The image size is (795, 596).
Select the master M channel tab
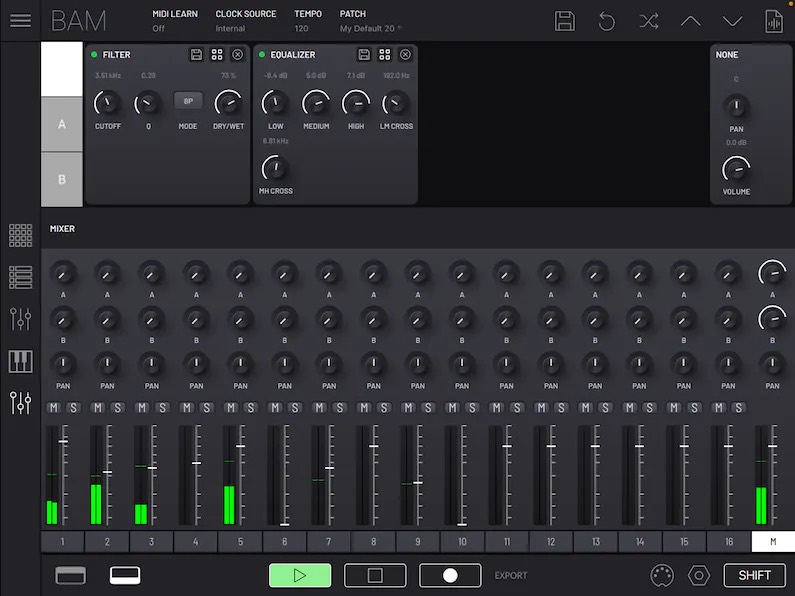click(773, 542)
